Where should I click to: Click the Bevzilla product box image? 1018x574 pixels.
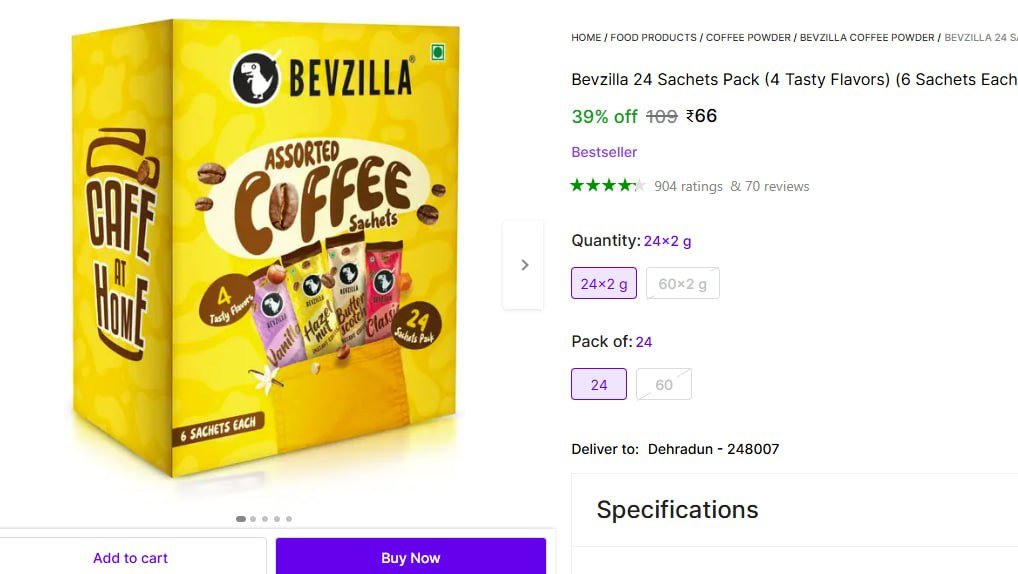pyautogui.click(x=265, y=250)
